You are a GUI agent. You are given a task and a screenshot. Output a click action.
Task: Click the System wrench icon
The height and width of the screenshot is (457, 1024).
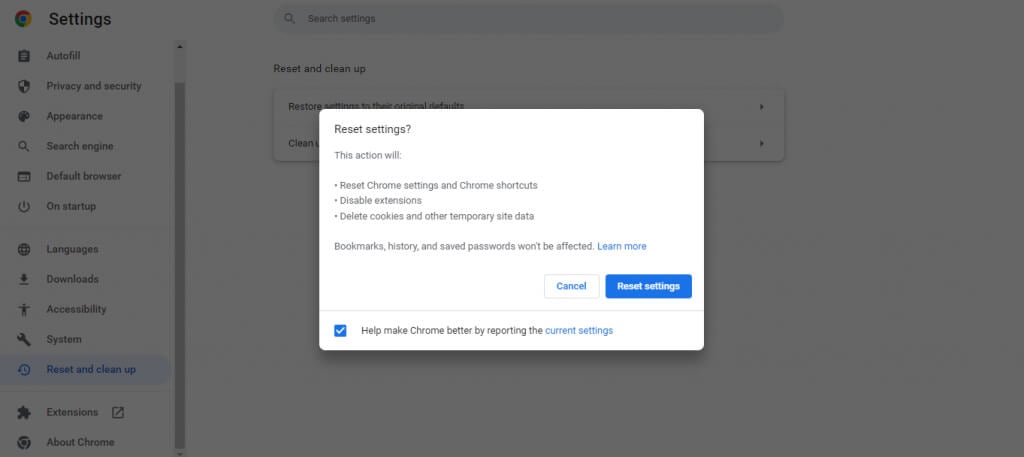click(24, 339)
